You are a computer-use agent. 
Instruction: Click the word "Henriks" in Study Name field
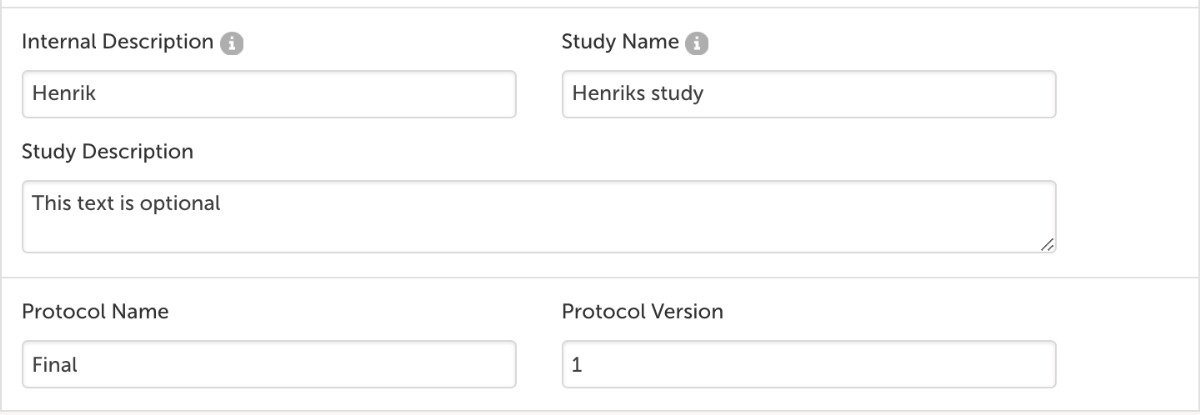coord(603,94)
